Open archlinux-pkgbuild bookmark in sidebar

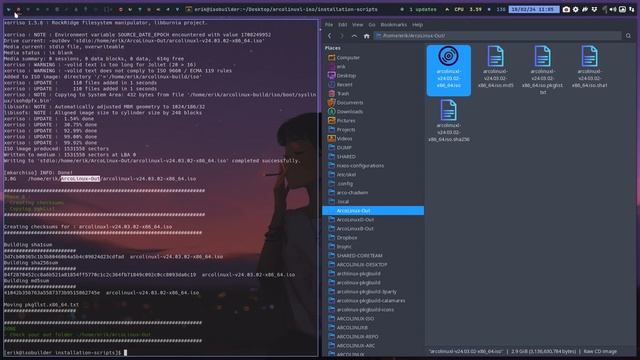(x=354, y=273)
